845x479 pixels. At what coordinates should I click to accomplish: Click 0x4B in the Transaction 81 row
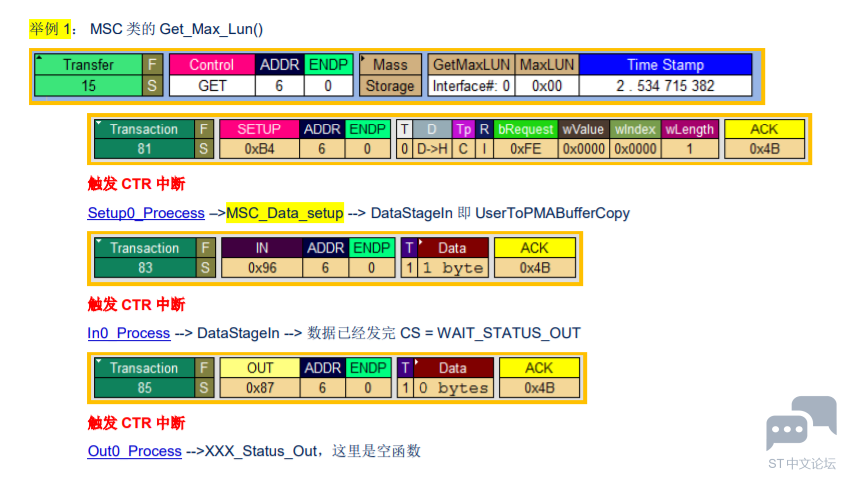[x=764, y=149]
